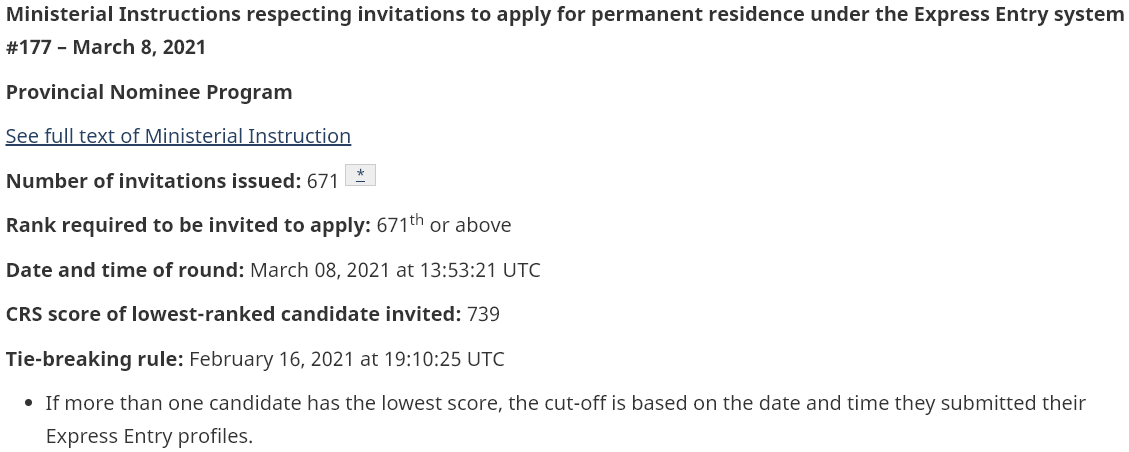The height and width of the screenshot is (452, 1129).
Task: Click the "Tie-breaking rule:" label
Action: coord(95,359)
